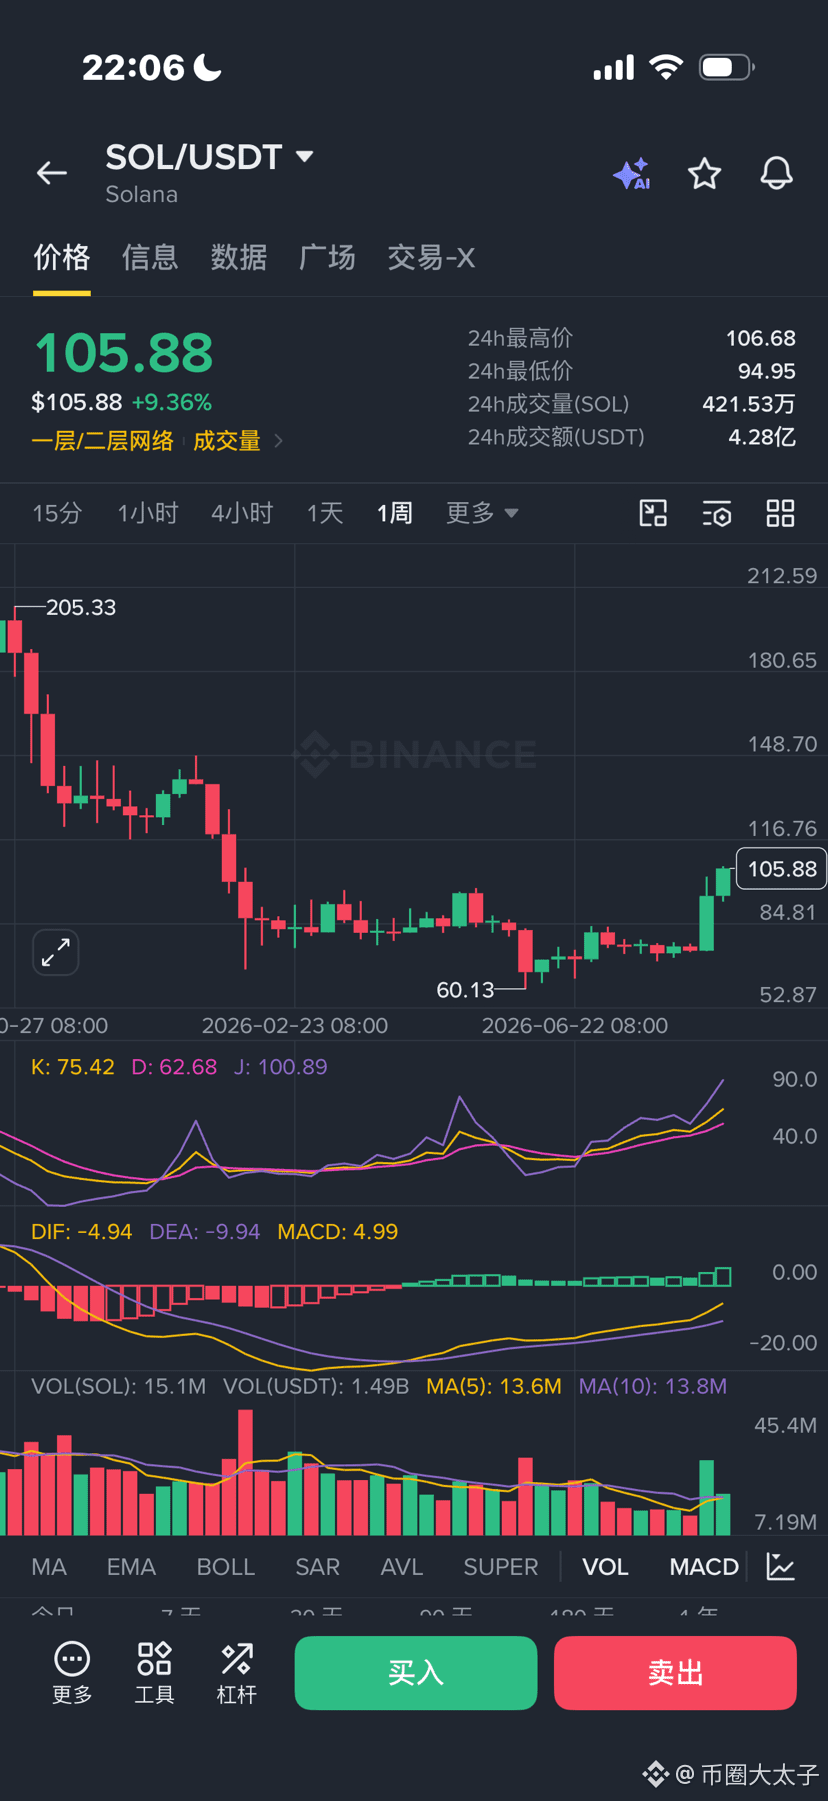The image size is (828, 1801).
Task: Select 1天 timeframe
Action: click(325, 513)
